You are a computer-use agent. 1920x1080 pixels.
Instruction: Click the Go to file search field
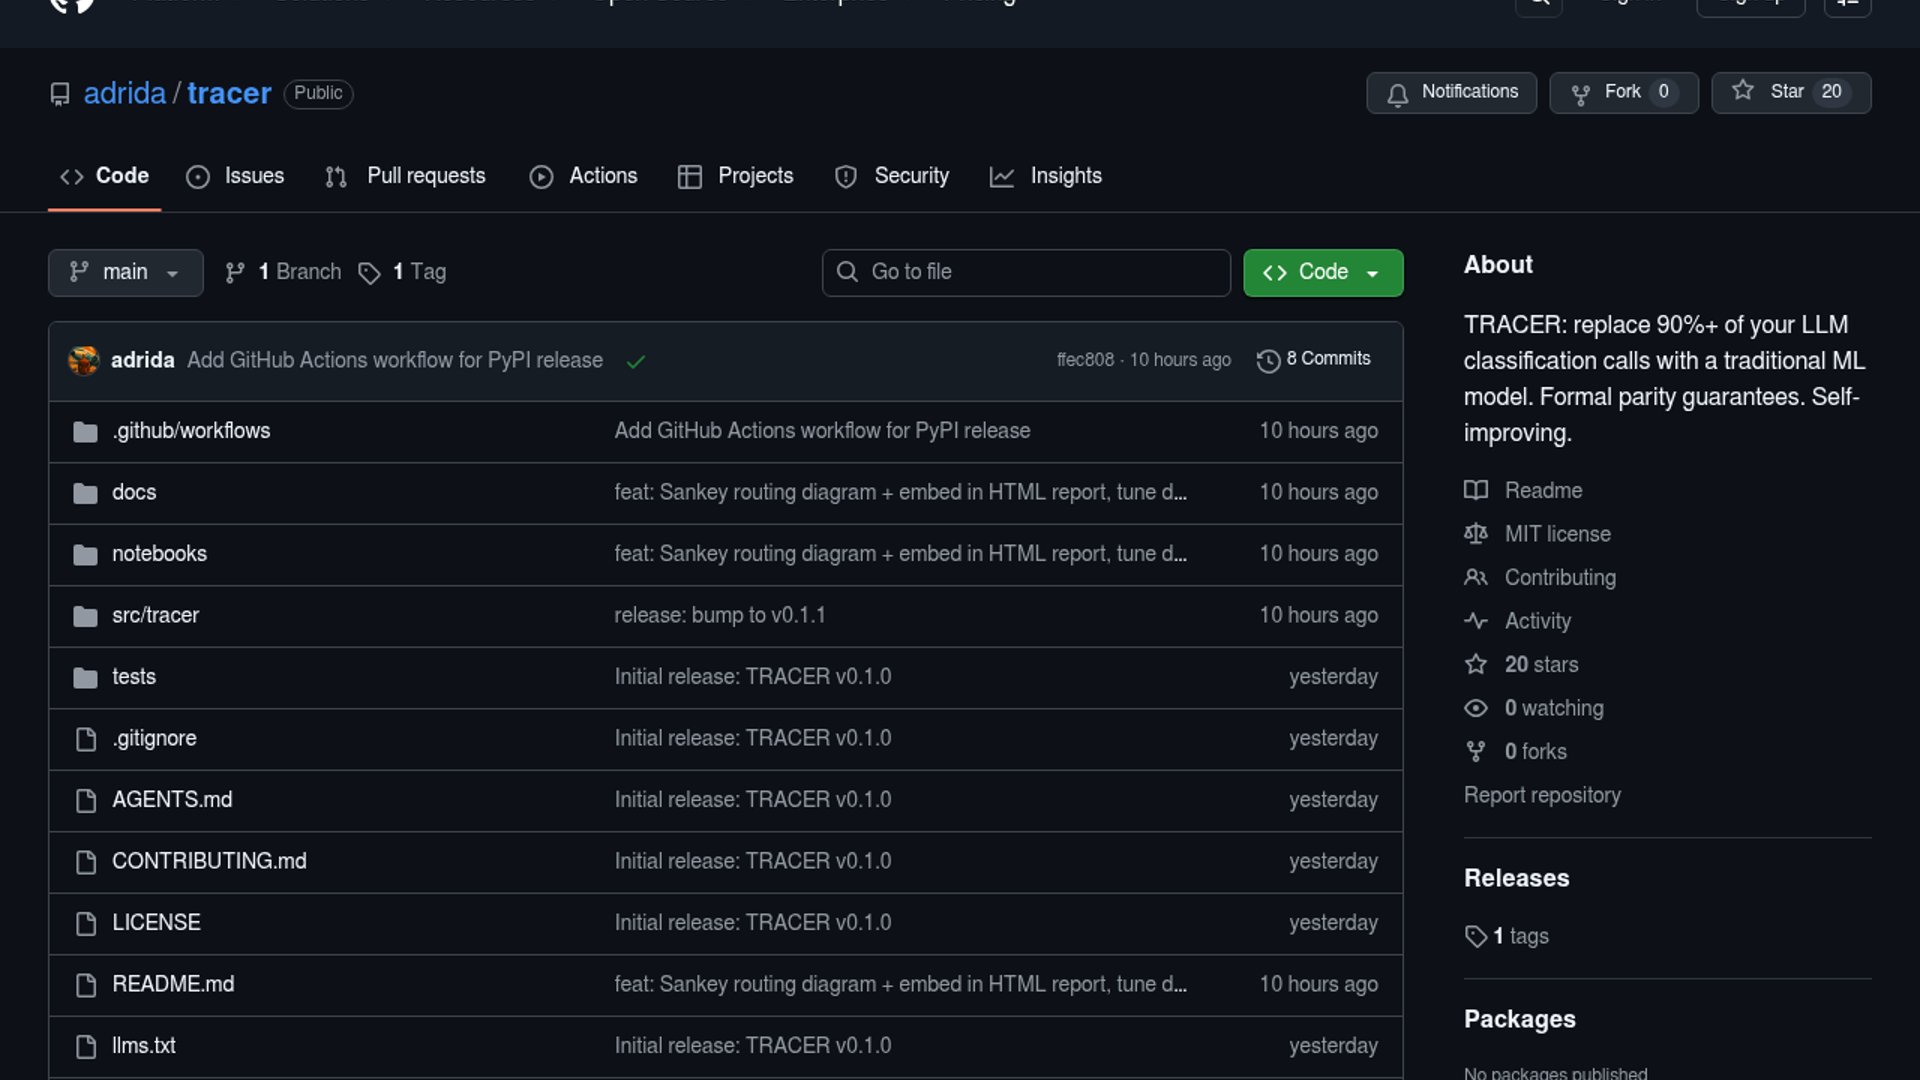tap(1026, 272)
